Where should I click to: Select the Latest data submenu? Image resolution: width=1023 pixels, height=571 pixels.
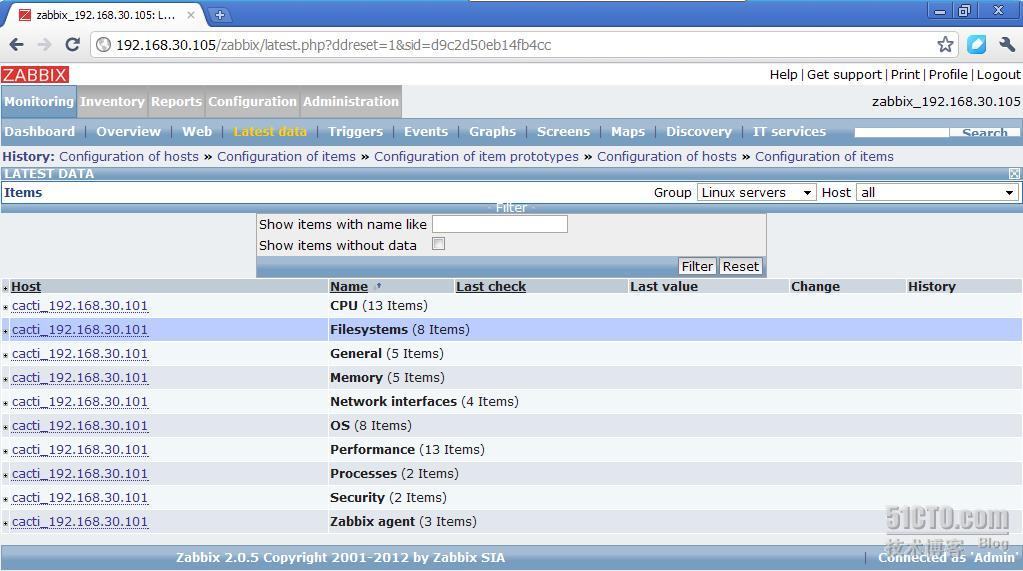[x=270, y=132]
